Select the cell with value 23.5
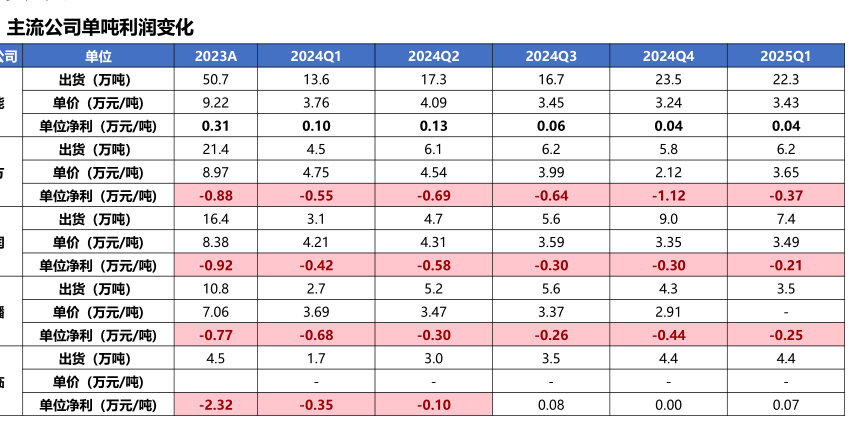Screen dimensions: 861x424 (x=668, y=79)
